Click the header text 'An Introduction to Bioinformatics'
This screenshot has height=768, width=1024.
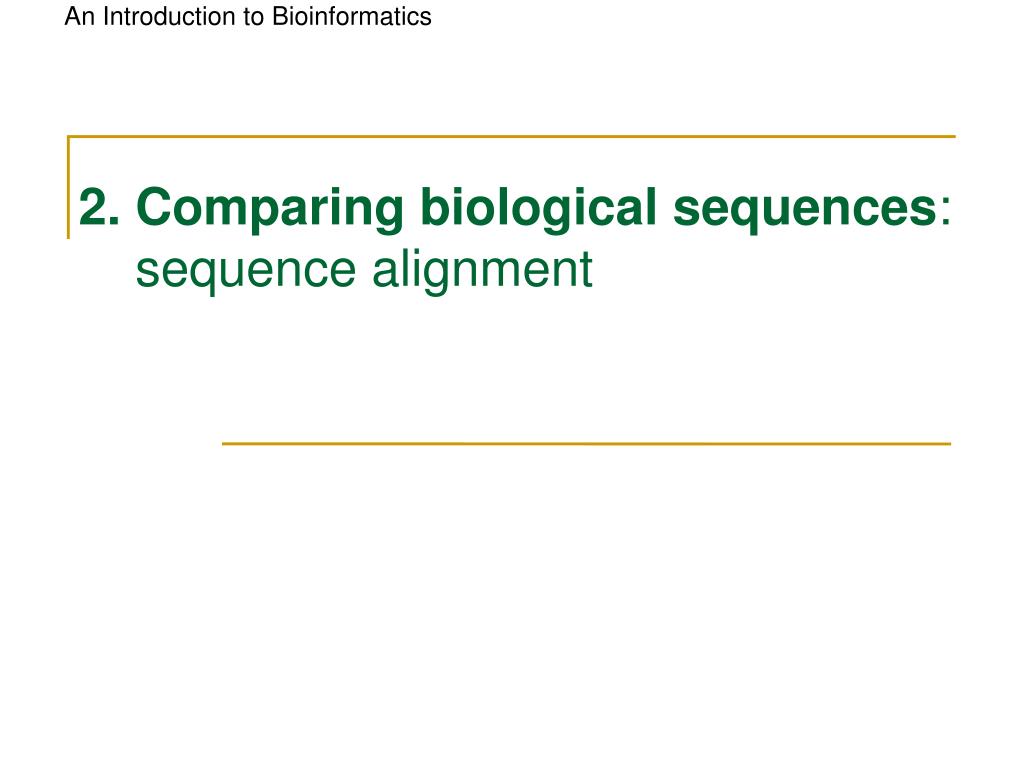(x=248, y=16)
